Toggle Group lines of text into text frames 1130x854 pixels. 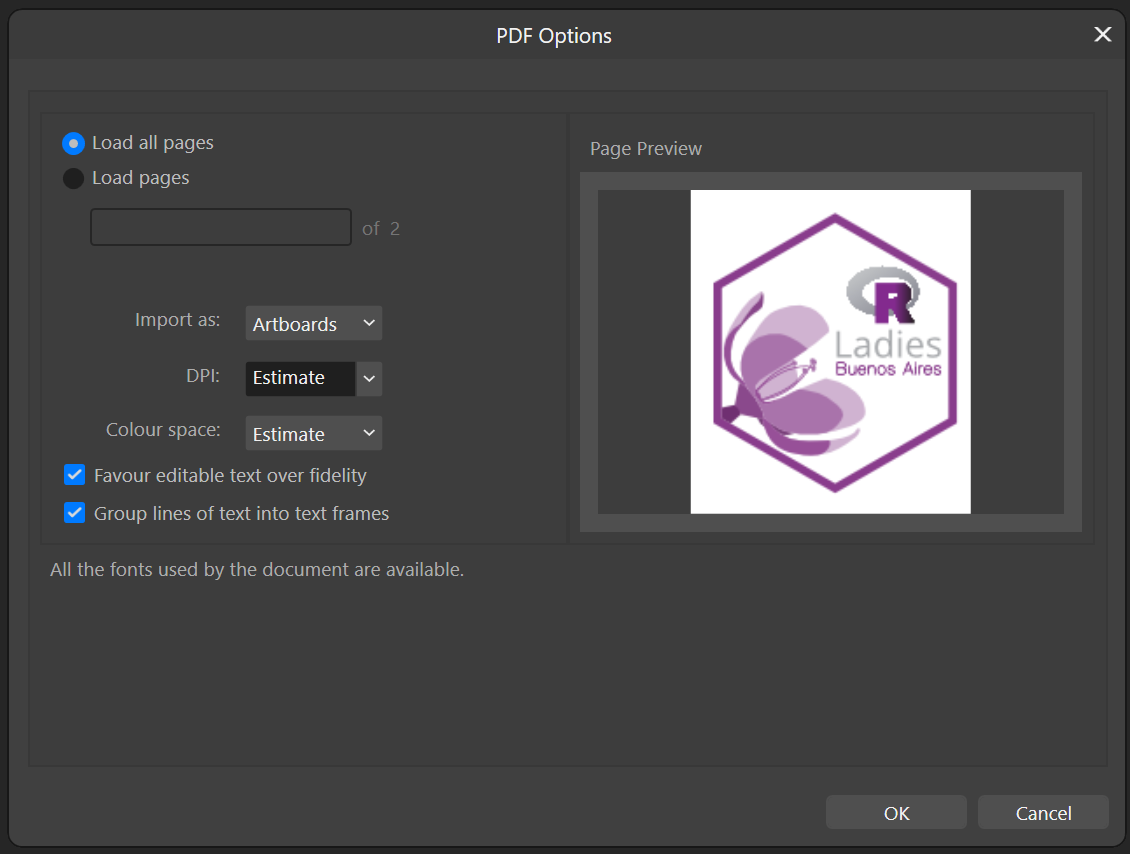point(75,512)
